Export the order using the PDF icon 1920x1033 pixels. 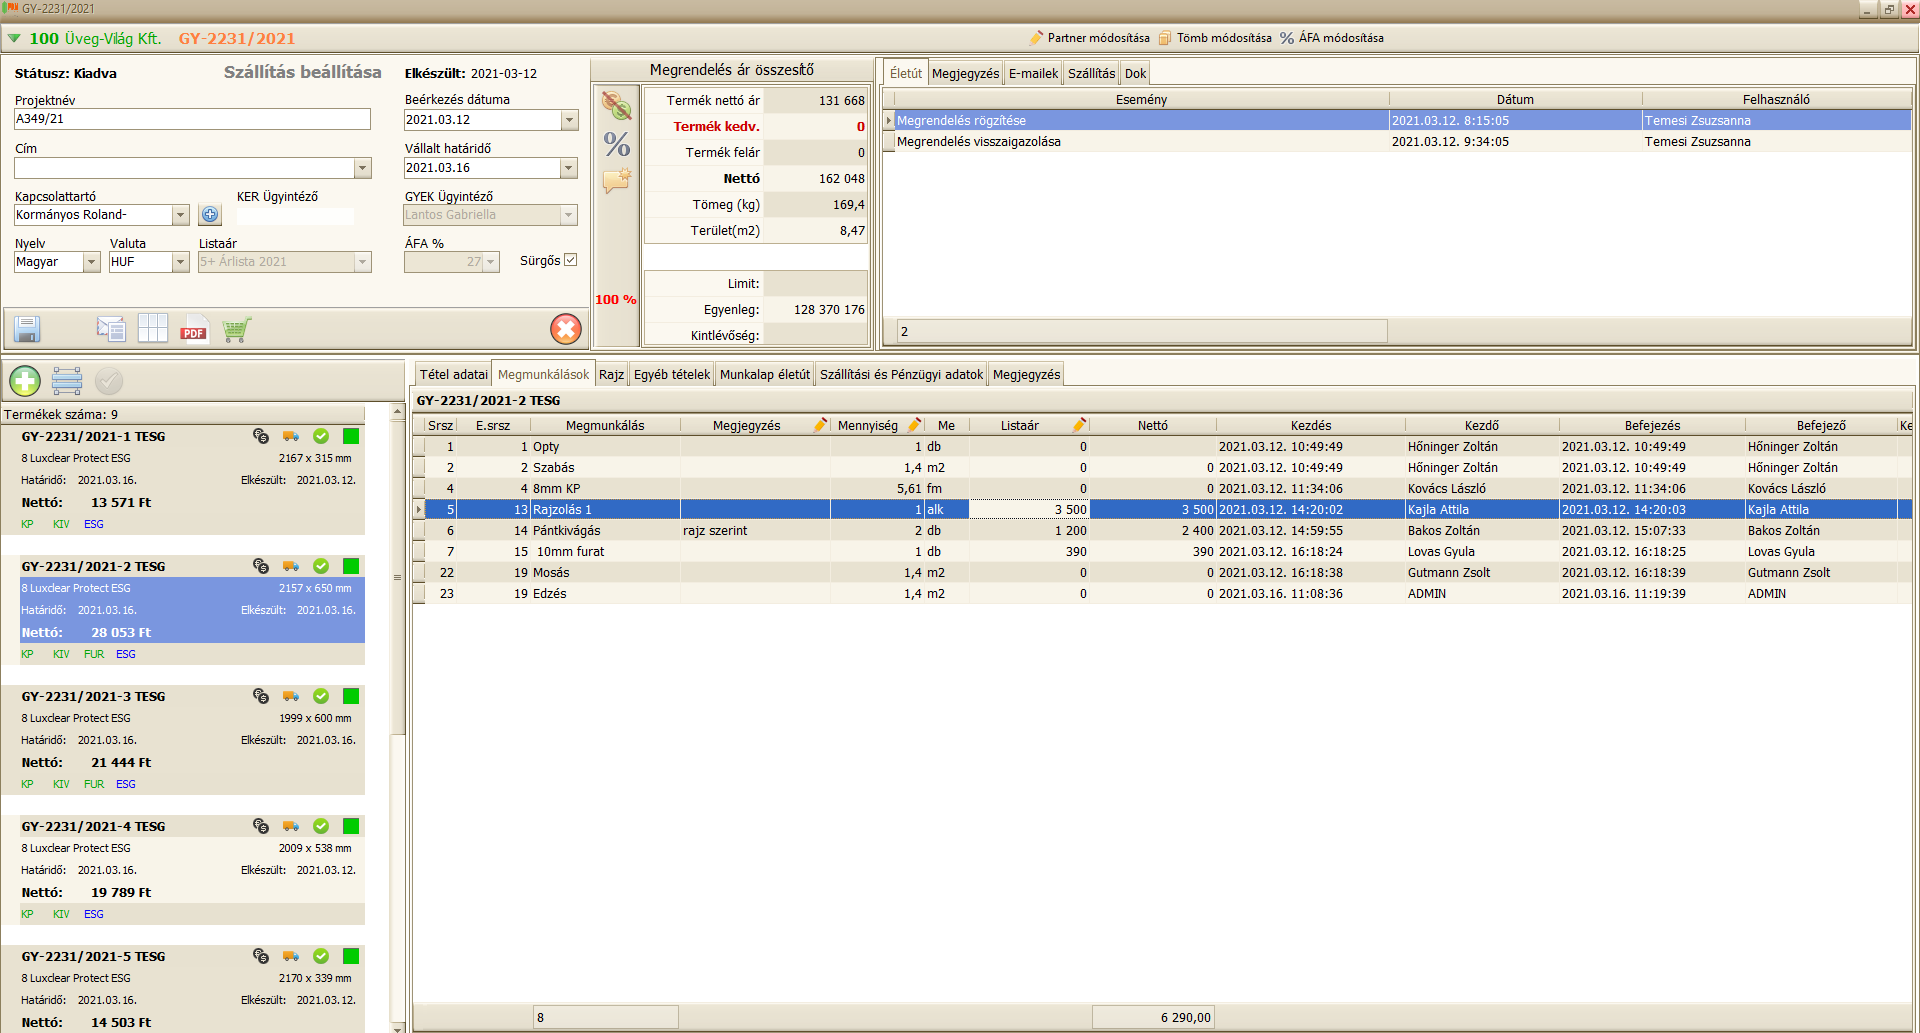pos(193,329)
